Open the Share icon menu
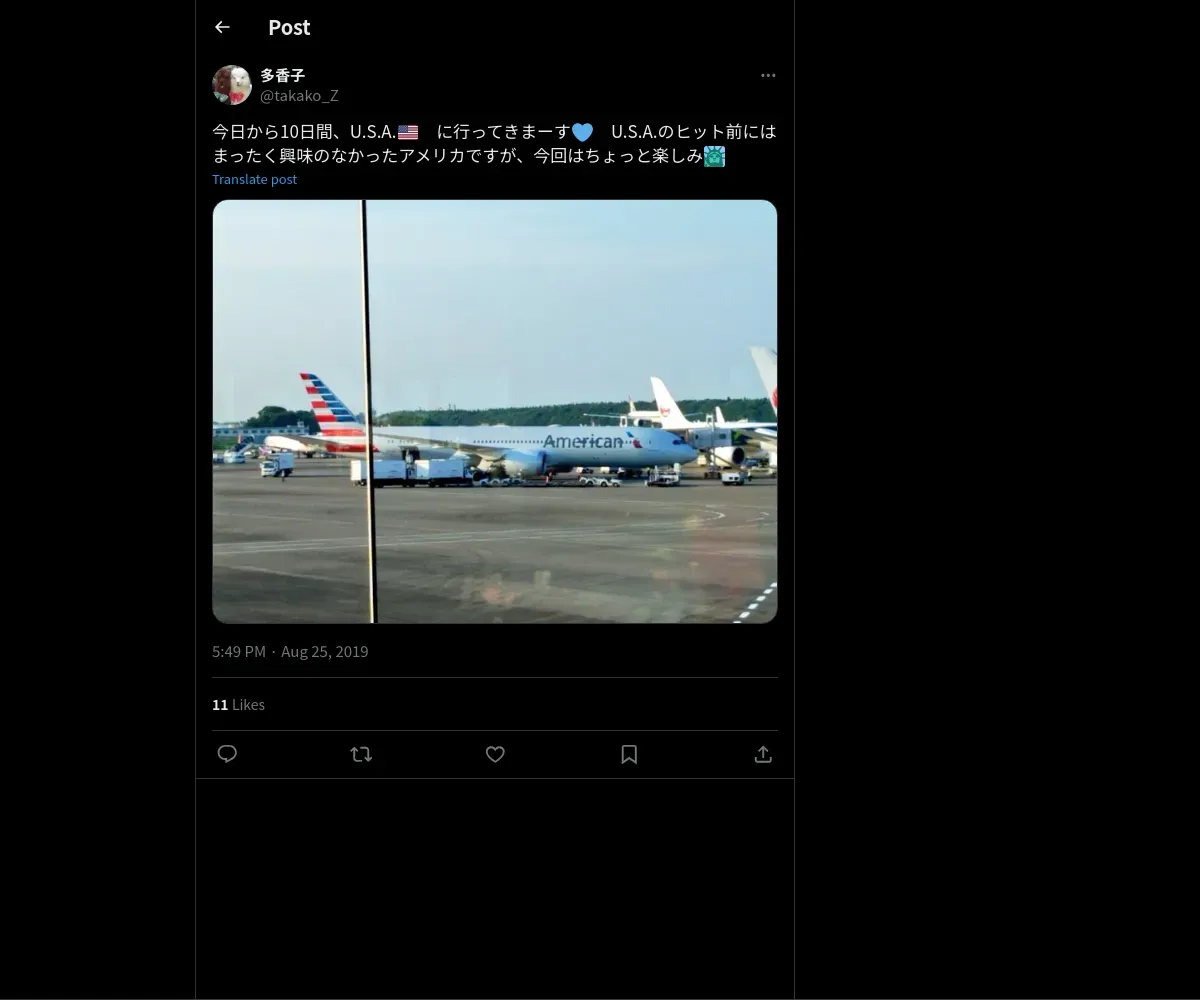The width and height of the screenshot is (1200, 1000). tap(763, 754)
